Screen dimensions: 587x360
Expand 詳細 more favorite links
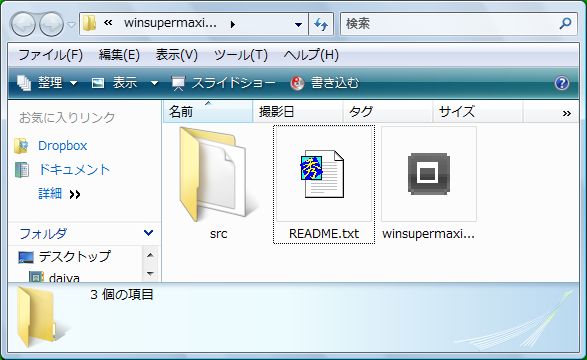pos(59,194)
